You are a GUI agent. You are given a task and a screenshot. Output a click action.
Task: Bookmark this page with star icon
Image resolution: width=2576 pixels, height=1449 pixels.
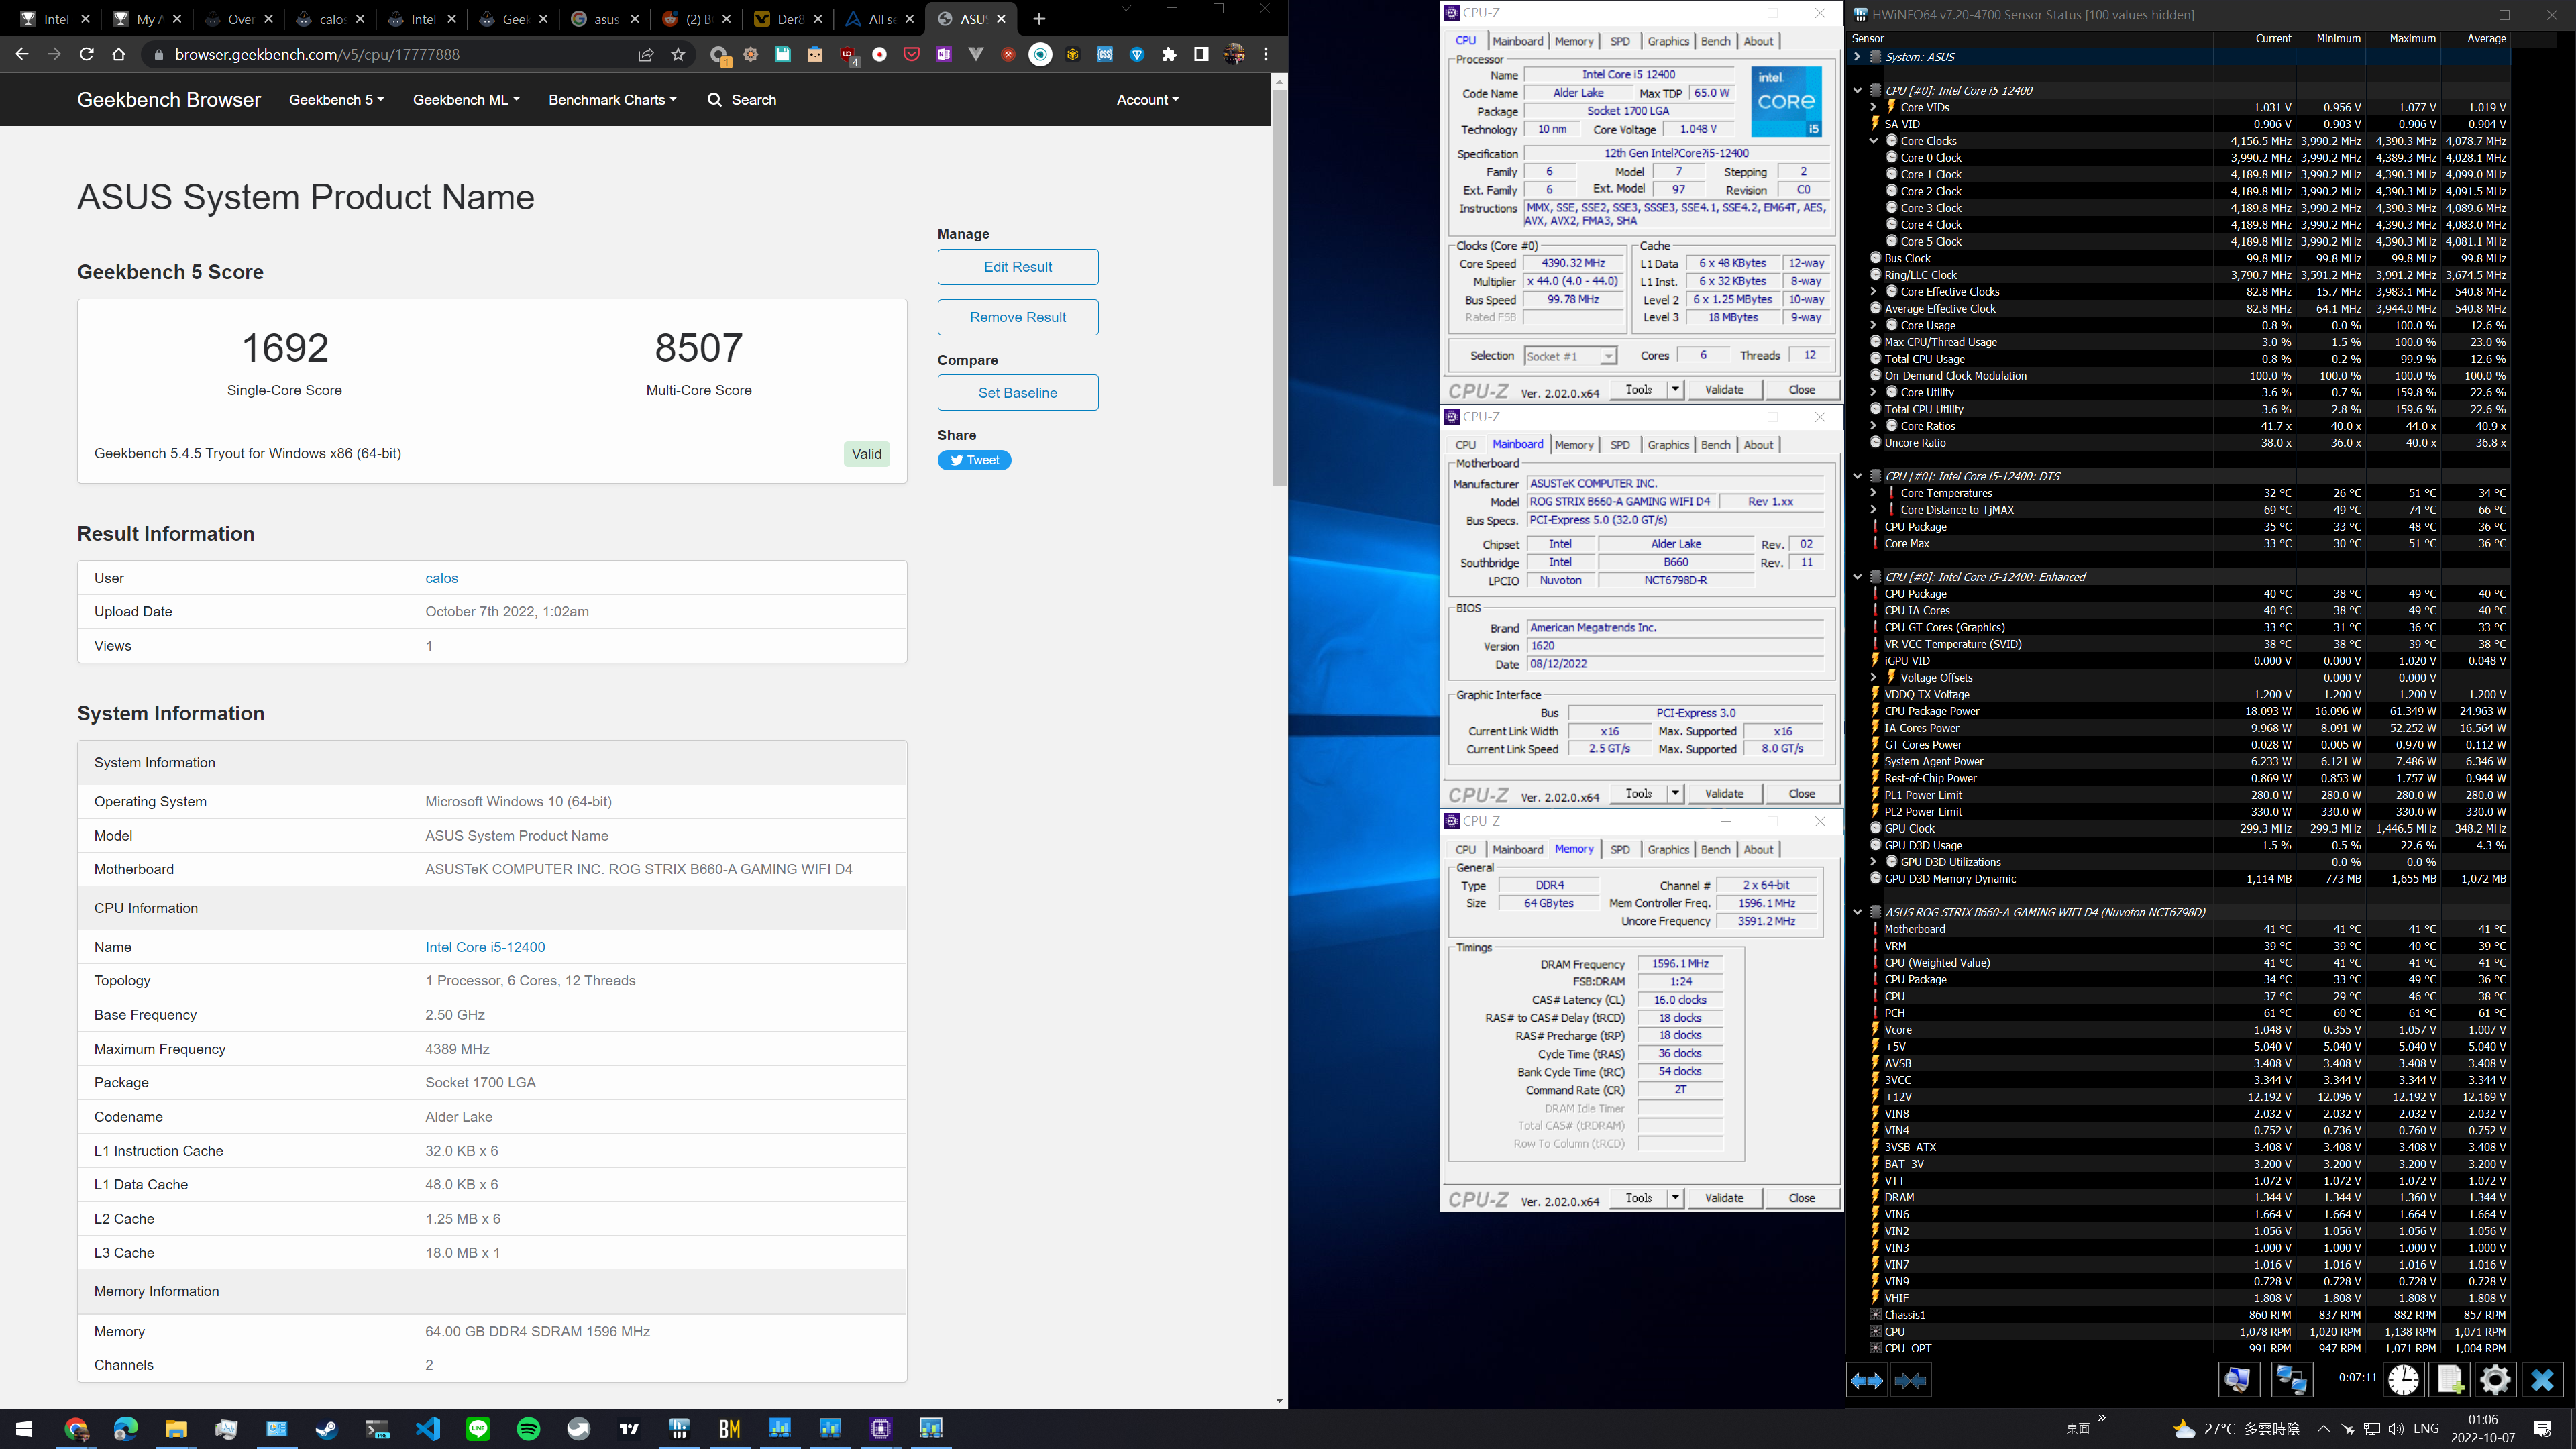(678, 55)
